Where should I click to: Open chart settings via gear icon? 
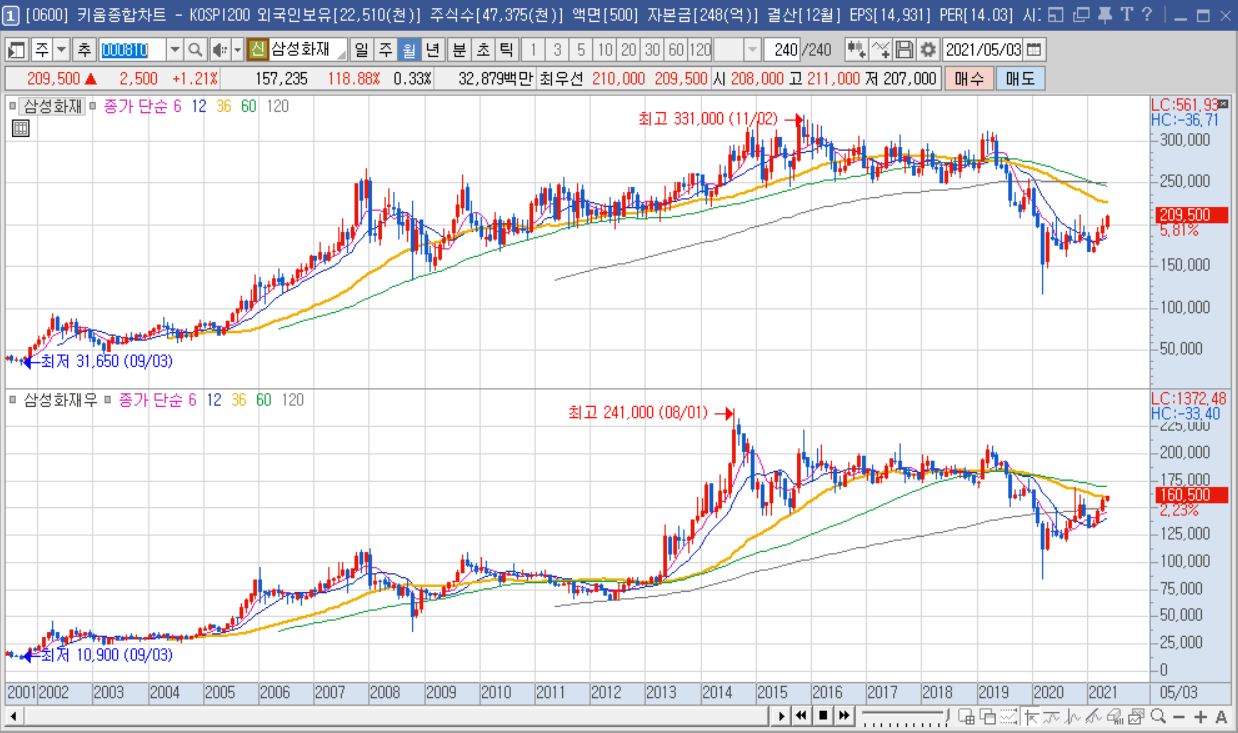(x=928, y=50)
